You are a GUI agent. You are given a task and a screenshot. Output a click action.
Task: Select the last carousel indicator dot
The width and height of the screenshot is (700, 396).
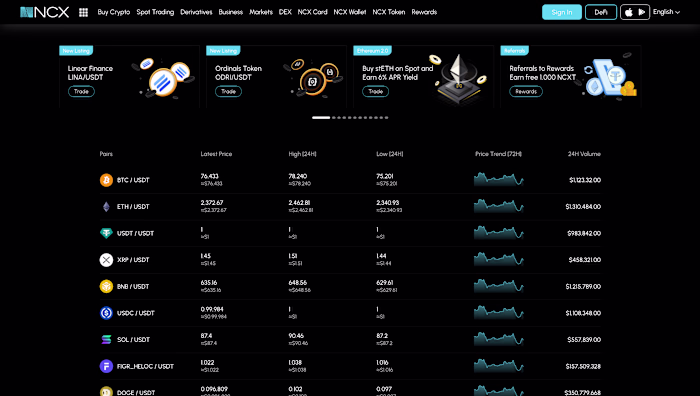coord(387,117)
